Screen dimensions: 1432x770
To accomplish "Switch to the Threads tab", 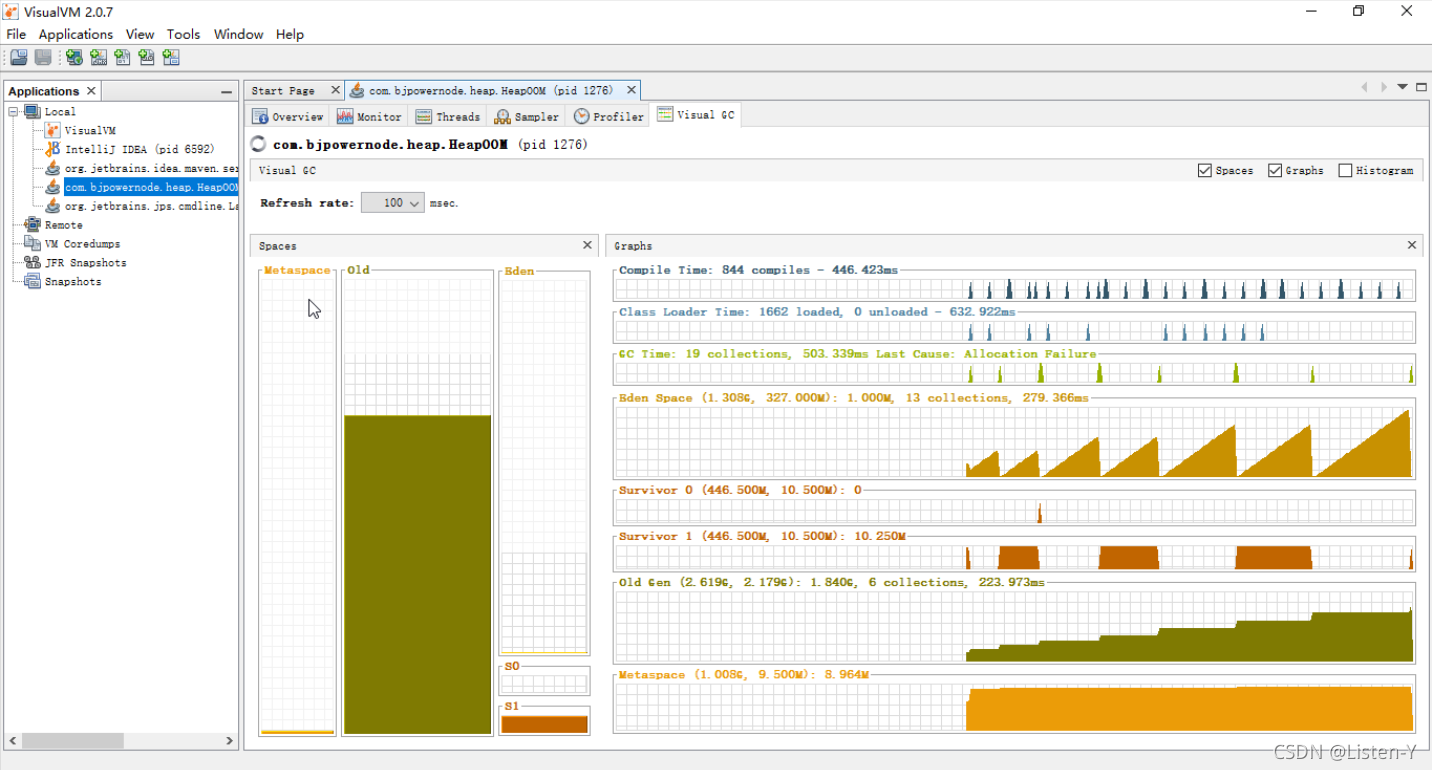I will [448, 117].
